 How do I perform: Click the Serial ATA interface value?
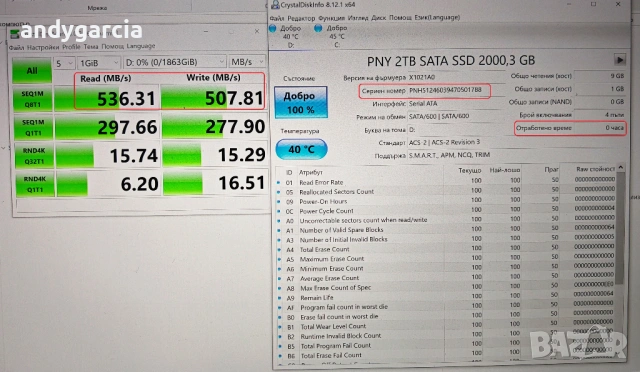tap(456, 103)
